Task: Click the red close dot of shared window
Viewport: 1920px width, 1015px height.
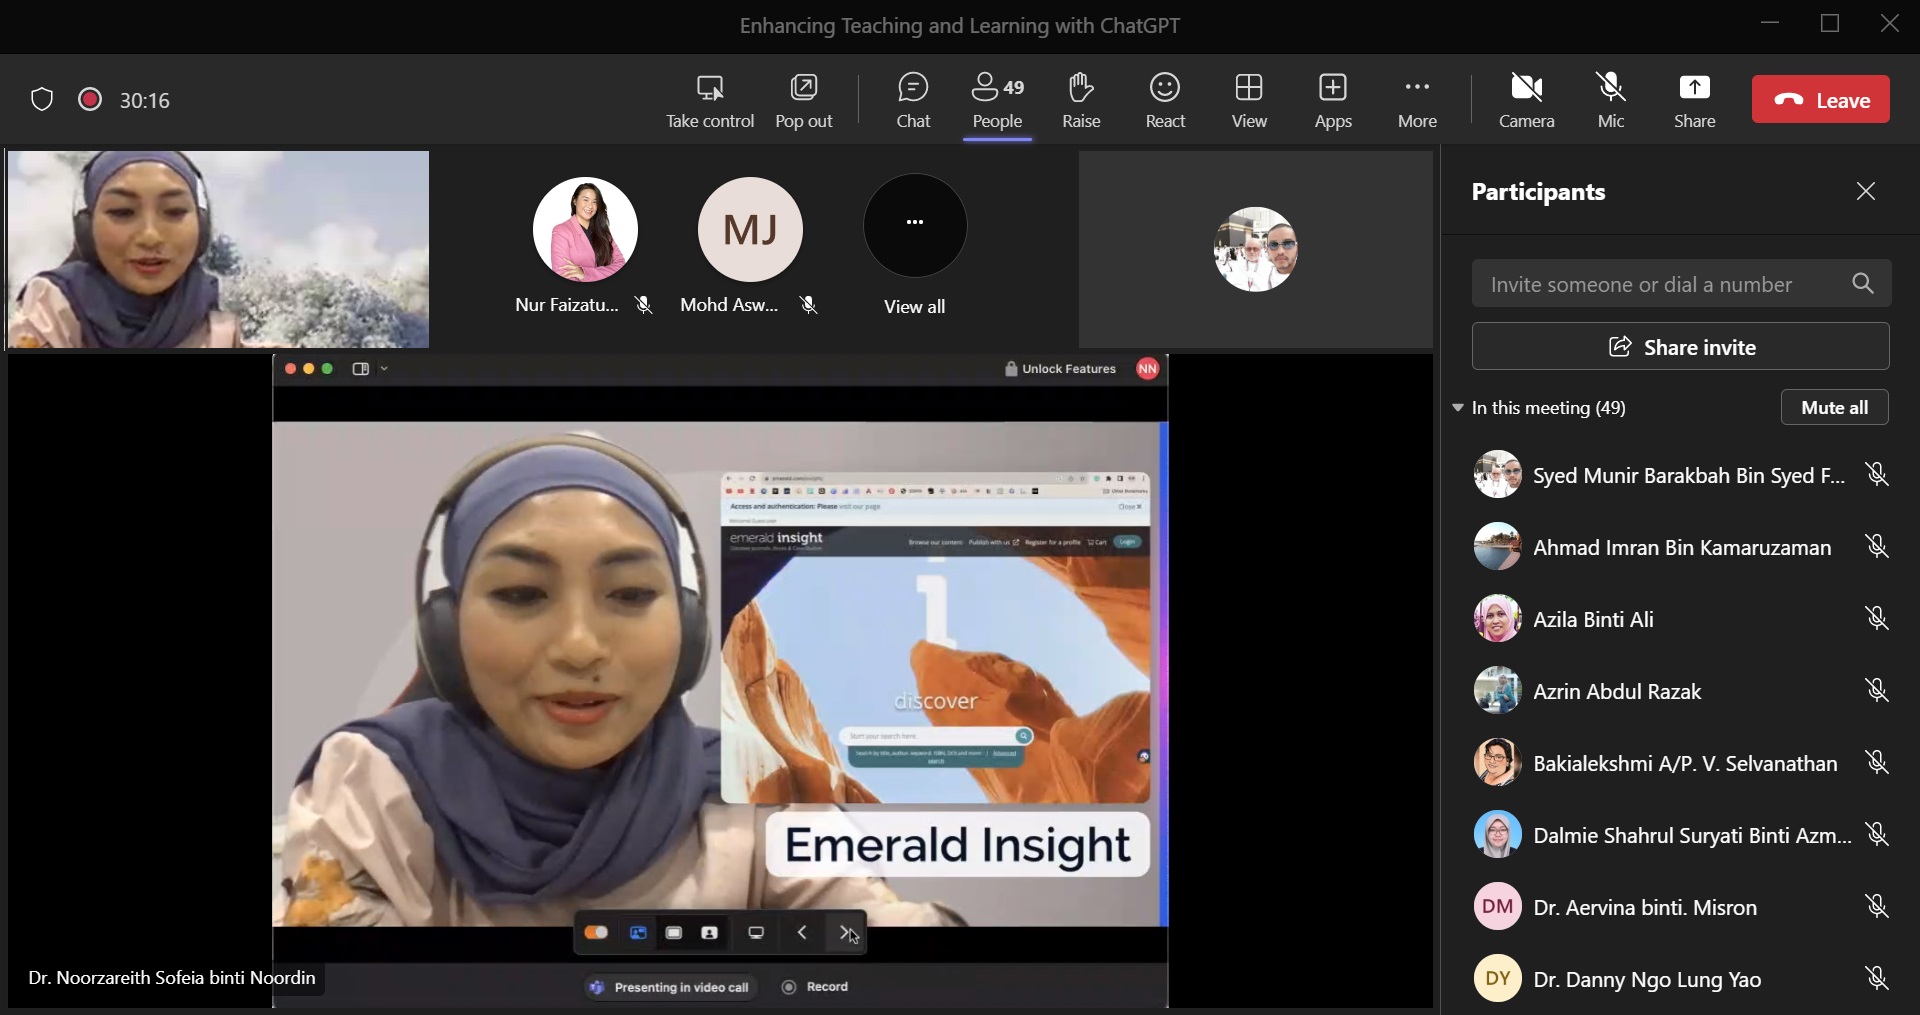Action: pos(290,369)
